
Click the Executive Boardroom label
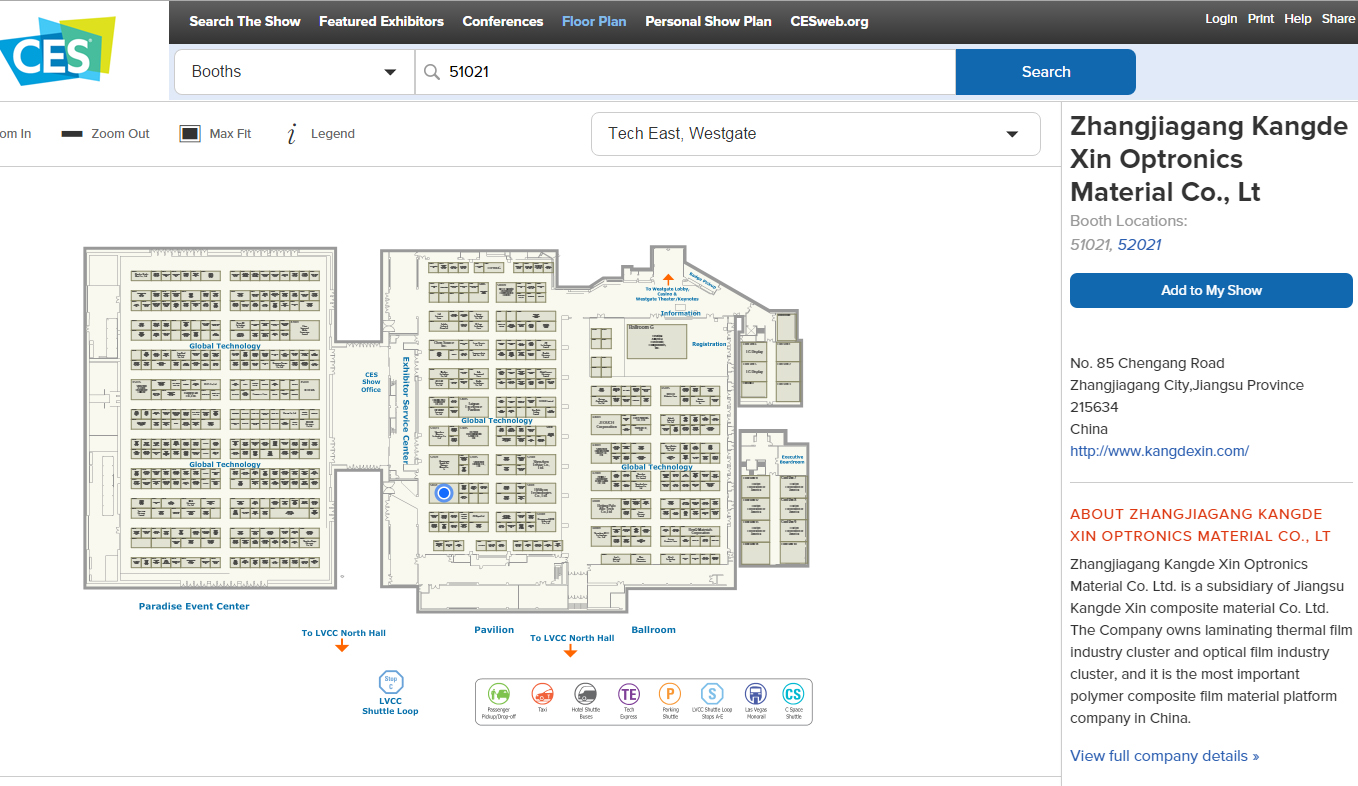tap(792, 459)
